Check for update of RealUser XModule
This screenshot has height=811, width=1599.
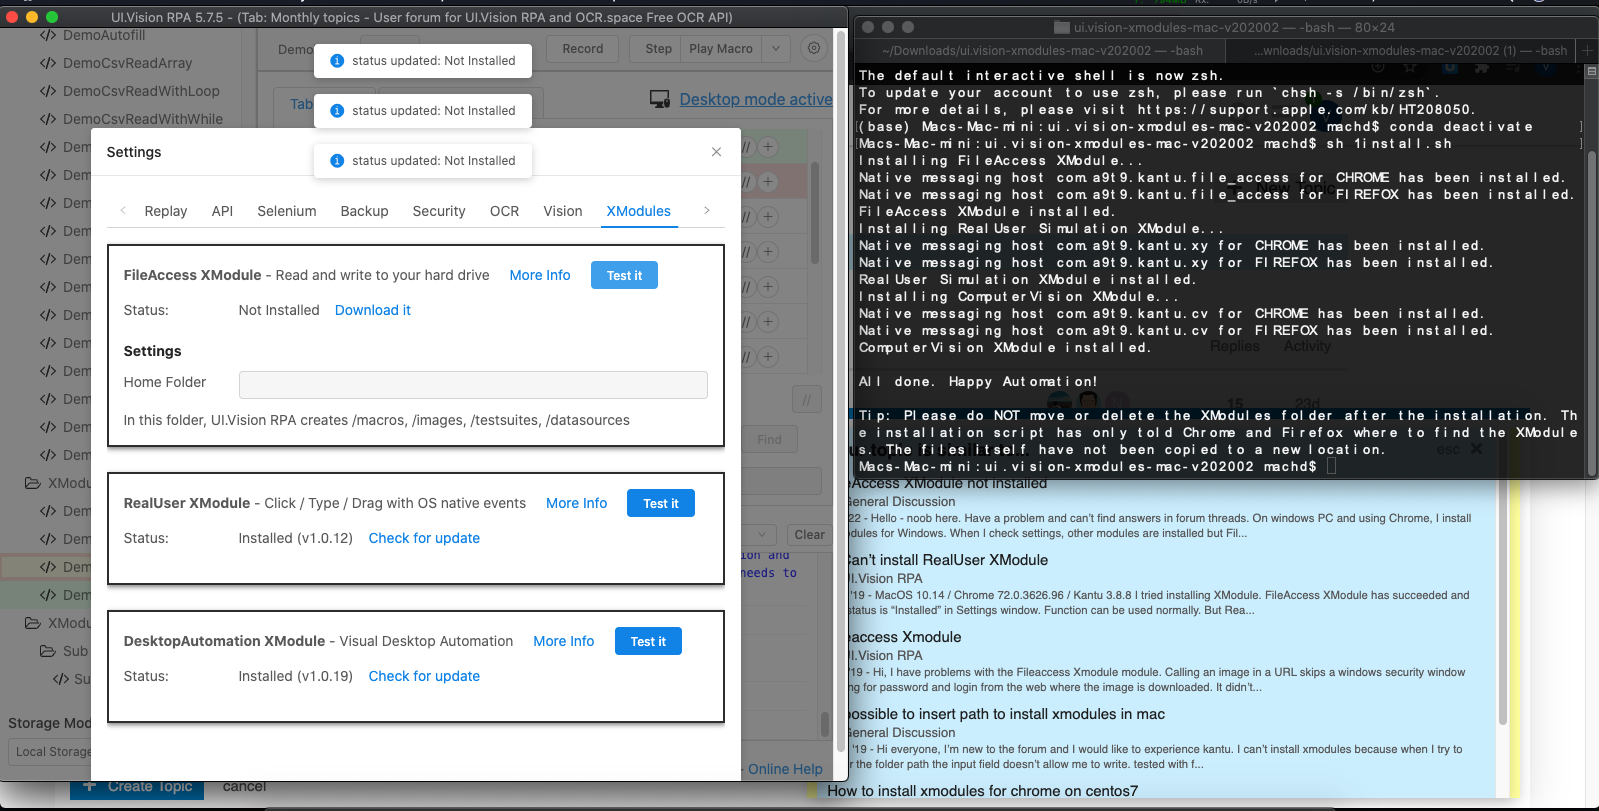point(424,538)
